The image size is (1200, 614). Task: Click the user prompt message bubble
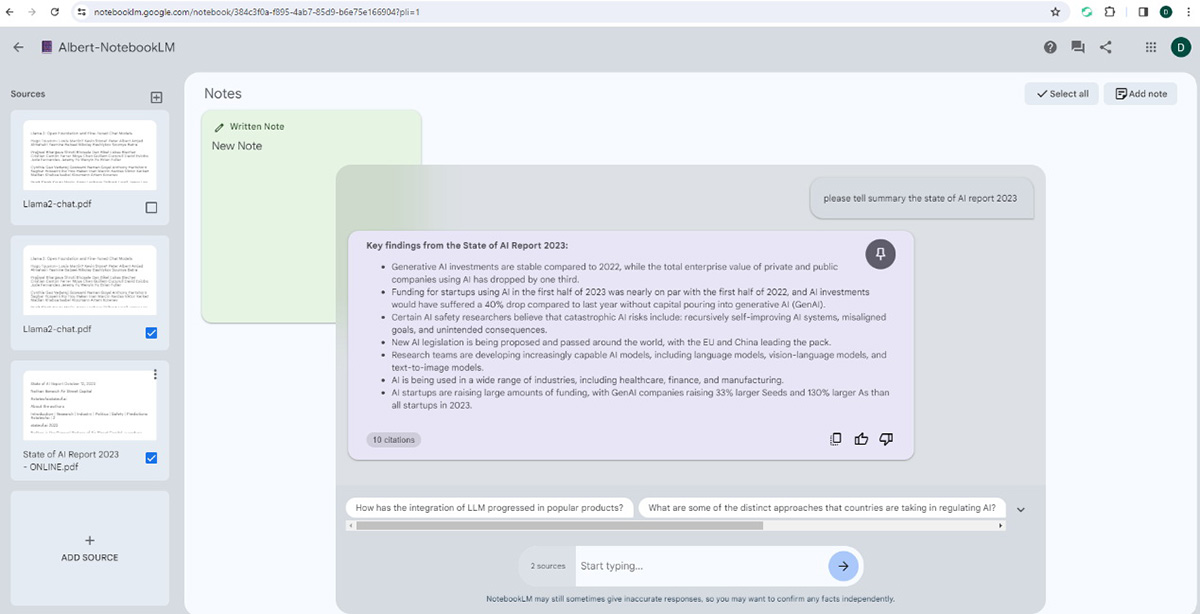click(920, 198)
